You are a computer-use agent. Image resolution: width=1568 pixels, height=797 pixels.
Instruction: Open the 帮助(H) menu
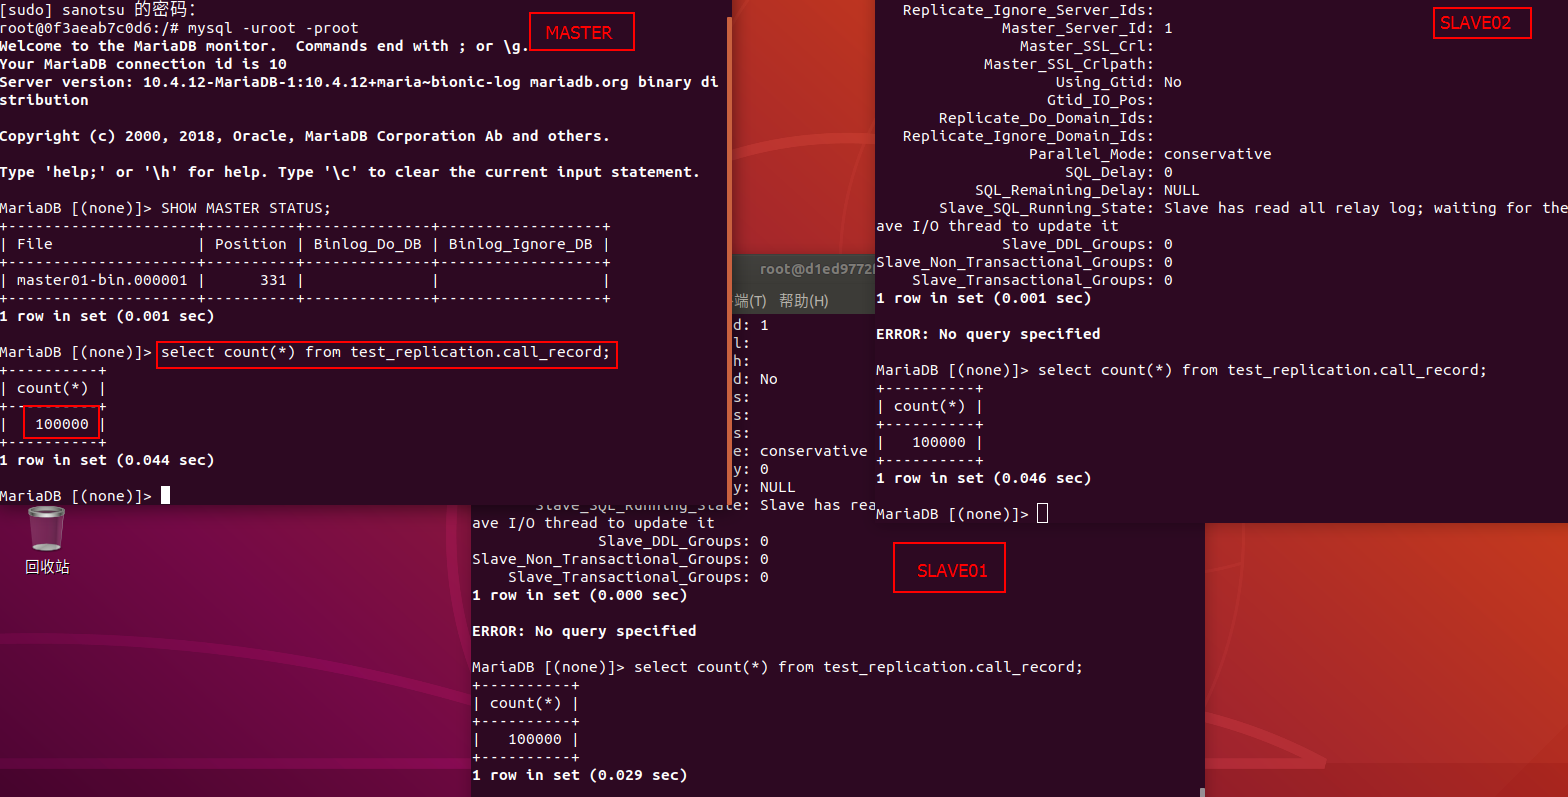click(x=803, y=301)
